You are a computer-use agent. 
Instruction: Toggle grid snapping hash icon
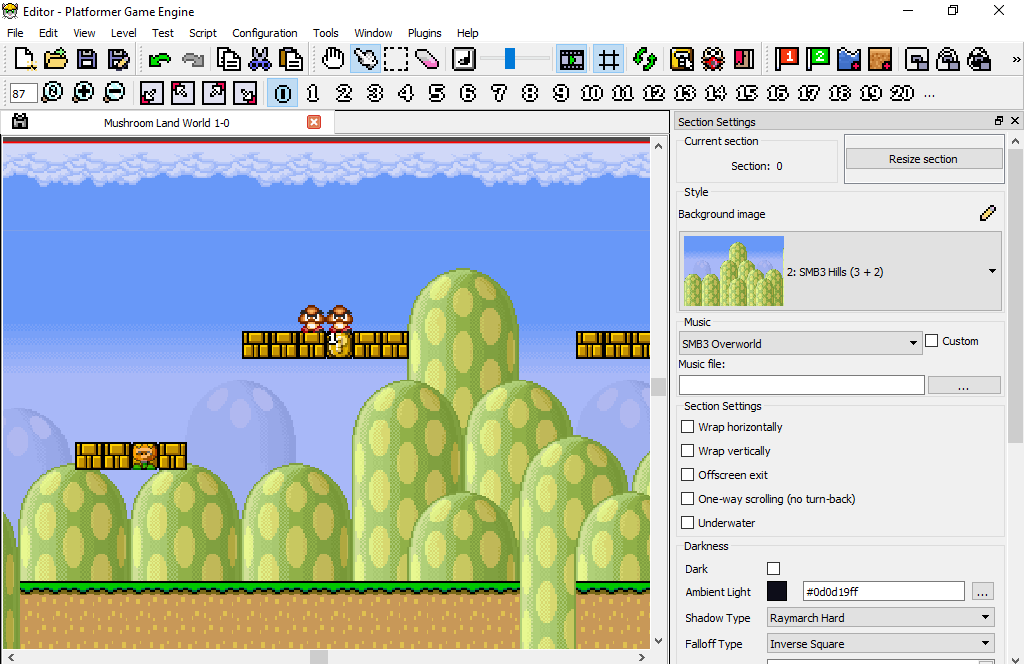pos(609,59)
